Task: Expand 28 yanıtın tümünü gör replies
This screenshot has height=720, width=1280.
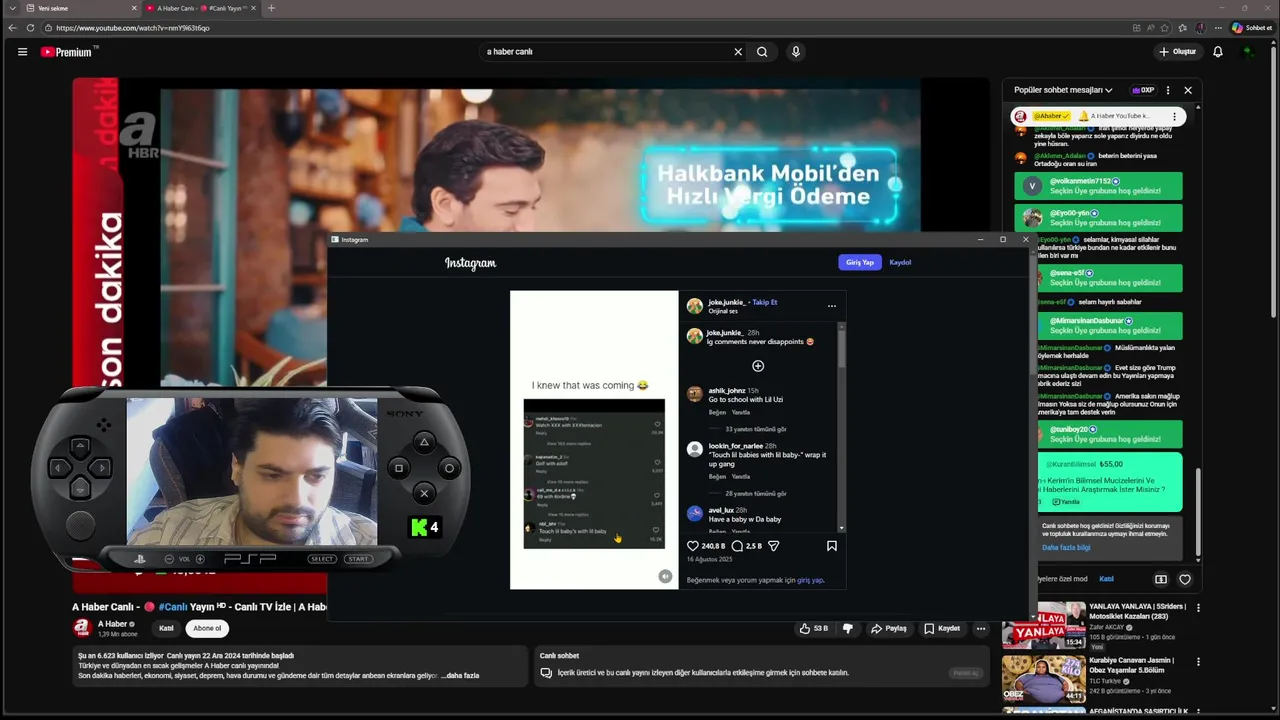Action: (756, 494)
